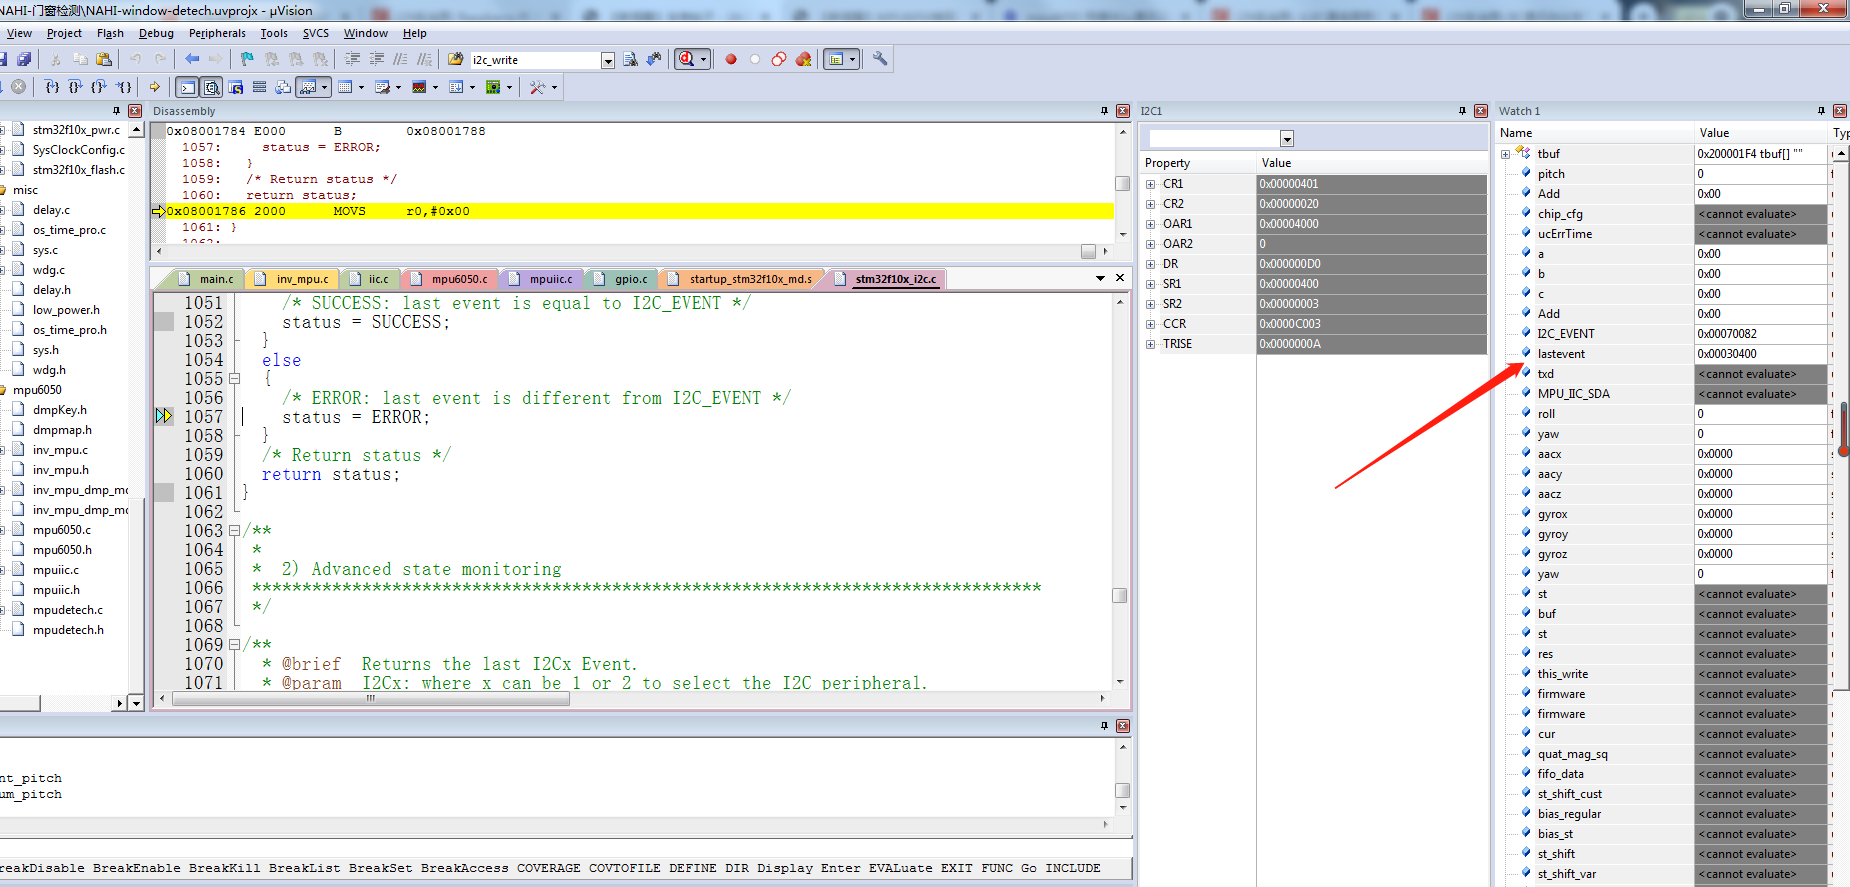
Task: Open the Logic Analyzer analysis icon
Action: coord(419,87)
